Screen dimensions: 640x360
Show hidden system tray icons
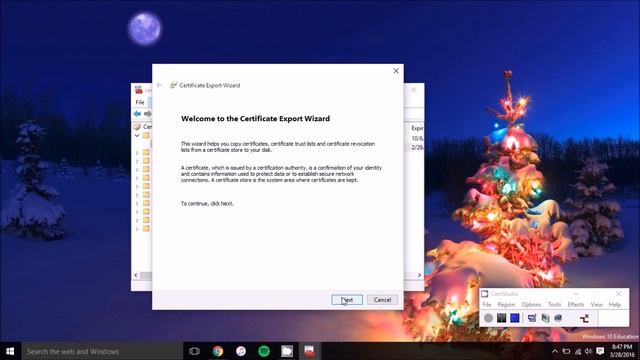pyautogui.click(x=555, y=351)
